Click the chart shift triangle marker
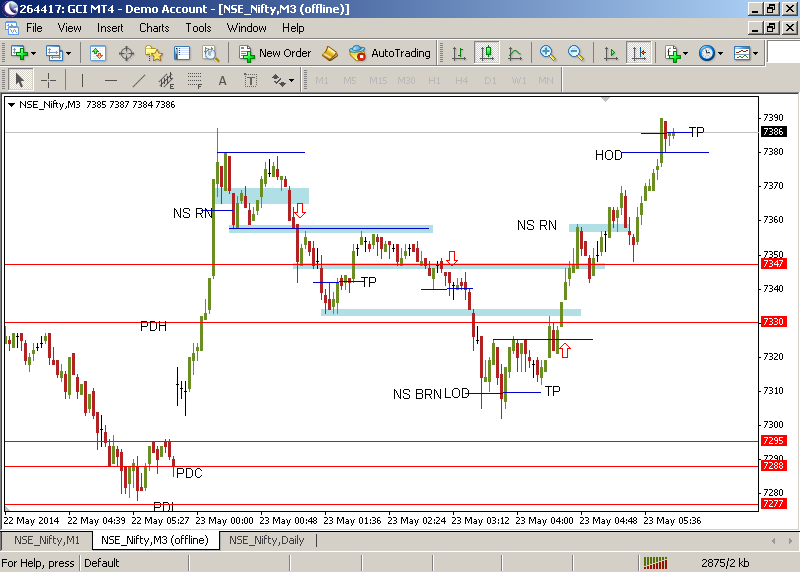Viewport: 800px width, 572px height. tap(605, 100)
